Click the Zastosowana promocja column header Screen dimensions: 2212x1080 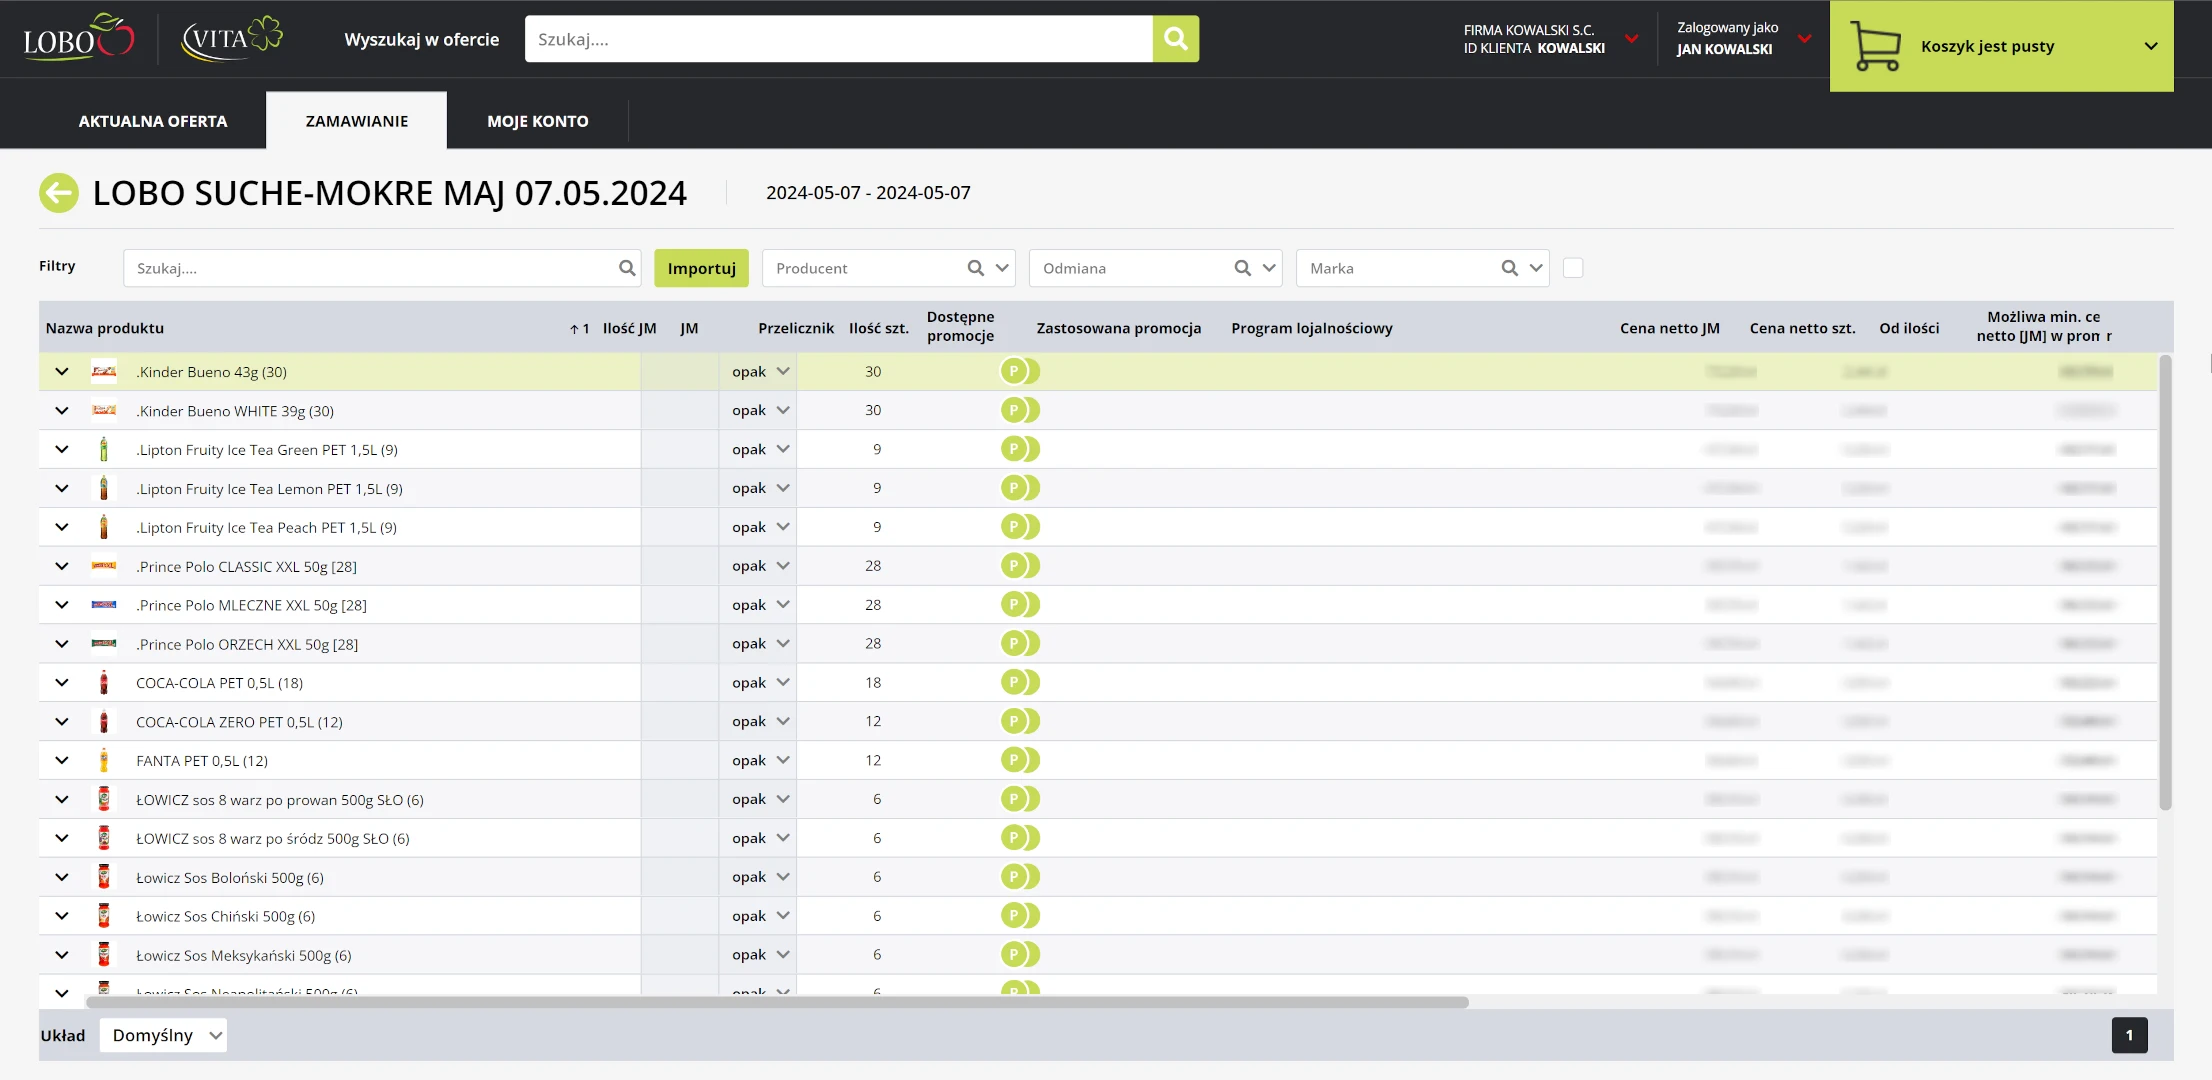coord(1118,328)
